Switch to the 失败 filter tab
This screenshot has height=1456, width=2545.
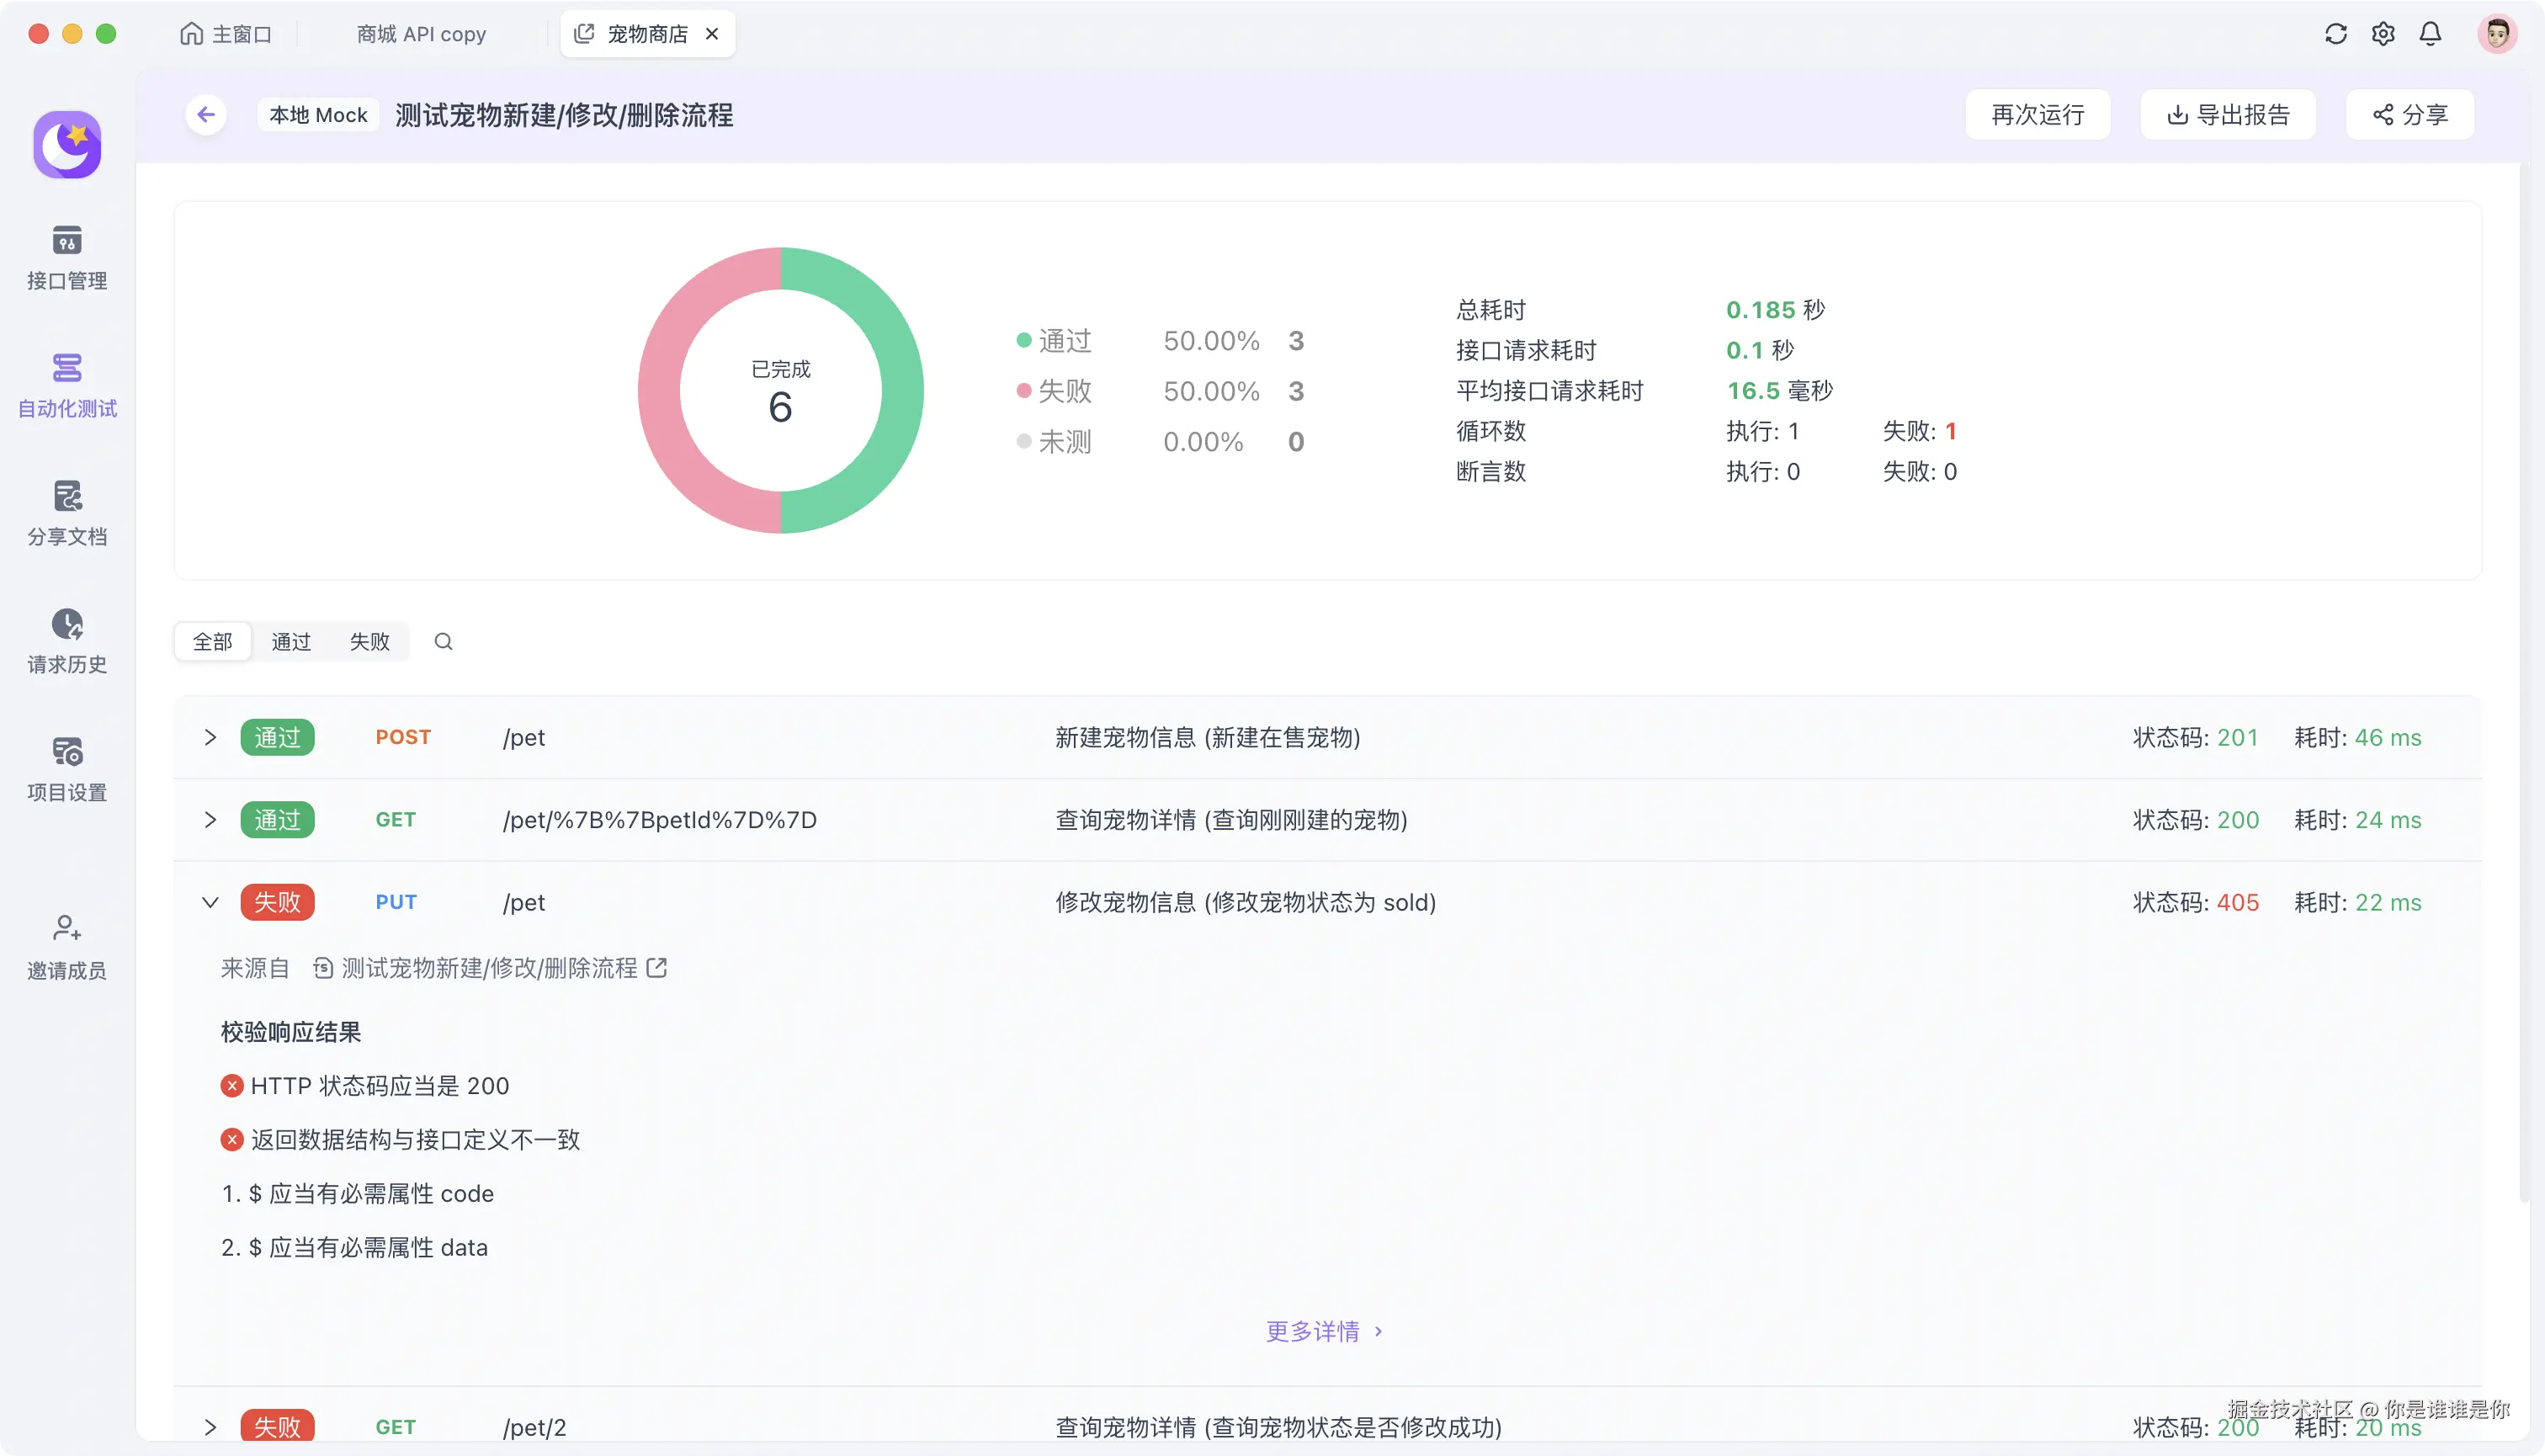click(369, 642)
